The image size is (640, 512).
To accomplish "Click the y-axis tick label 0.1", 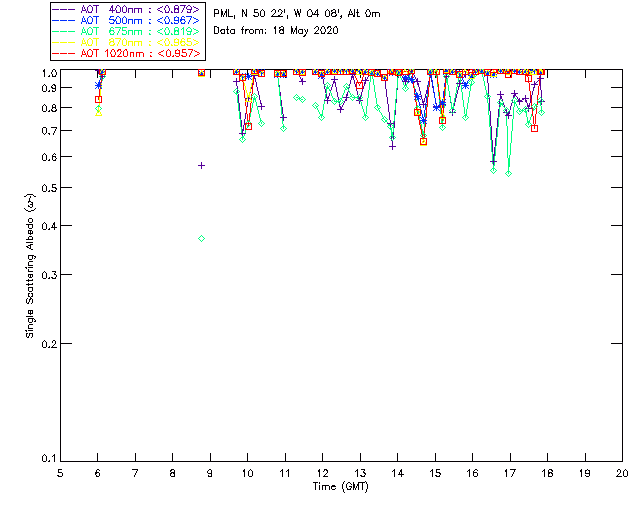I will click(x=47, y=459).
